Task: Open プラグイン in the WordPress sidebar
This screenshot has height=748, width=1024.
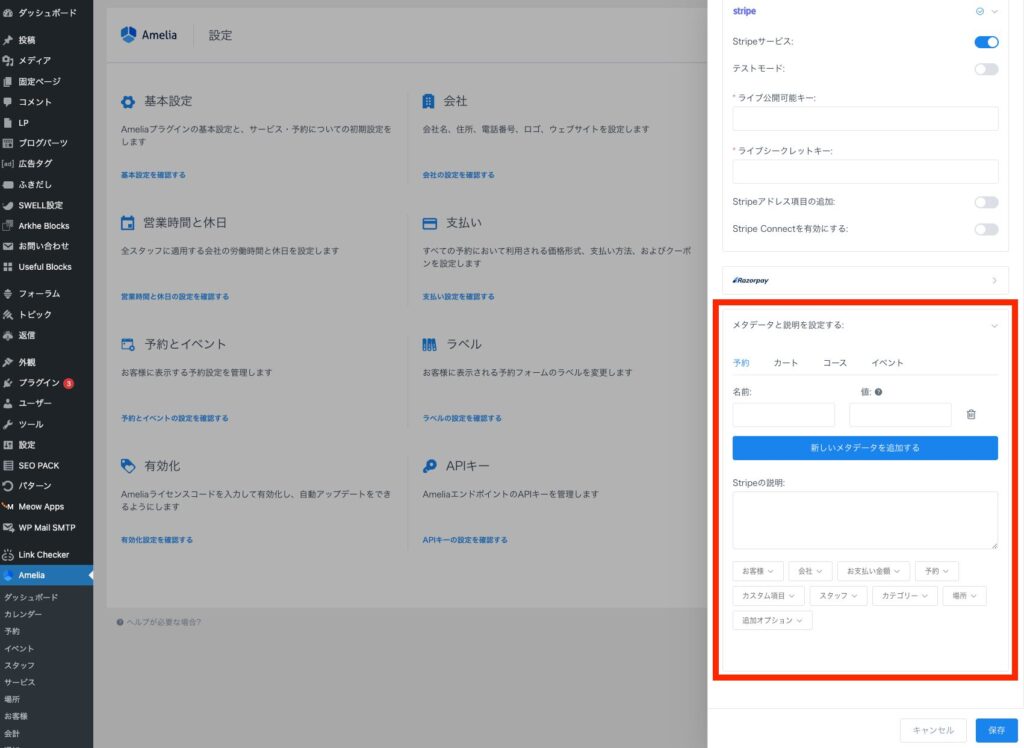Action: pos(40,383)
